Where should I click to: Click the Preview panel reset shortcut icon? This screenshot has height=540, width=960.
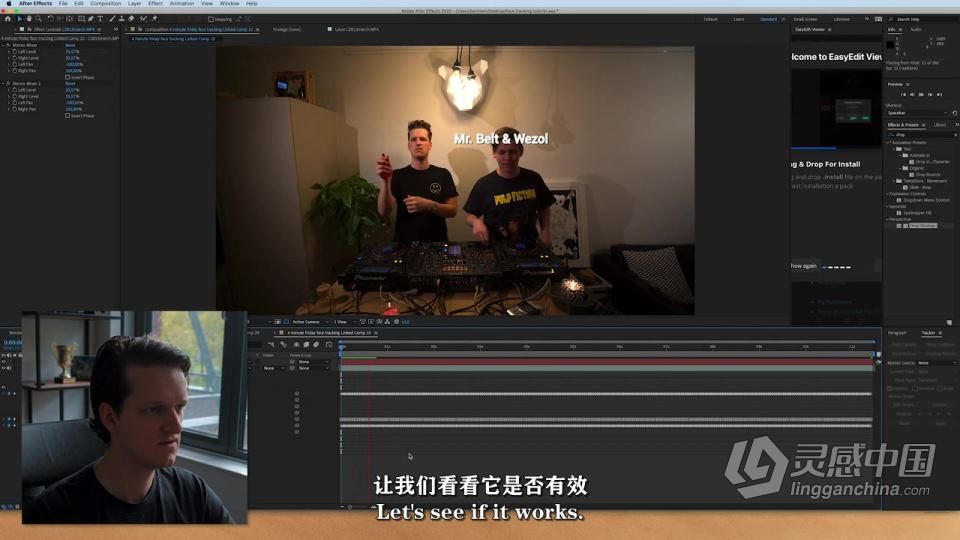954,113
